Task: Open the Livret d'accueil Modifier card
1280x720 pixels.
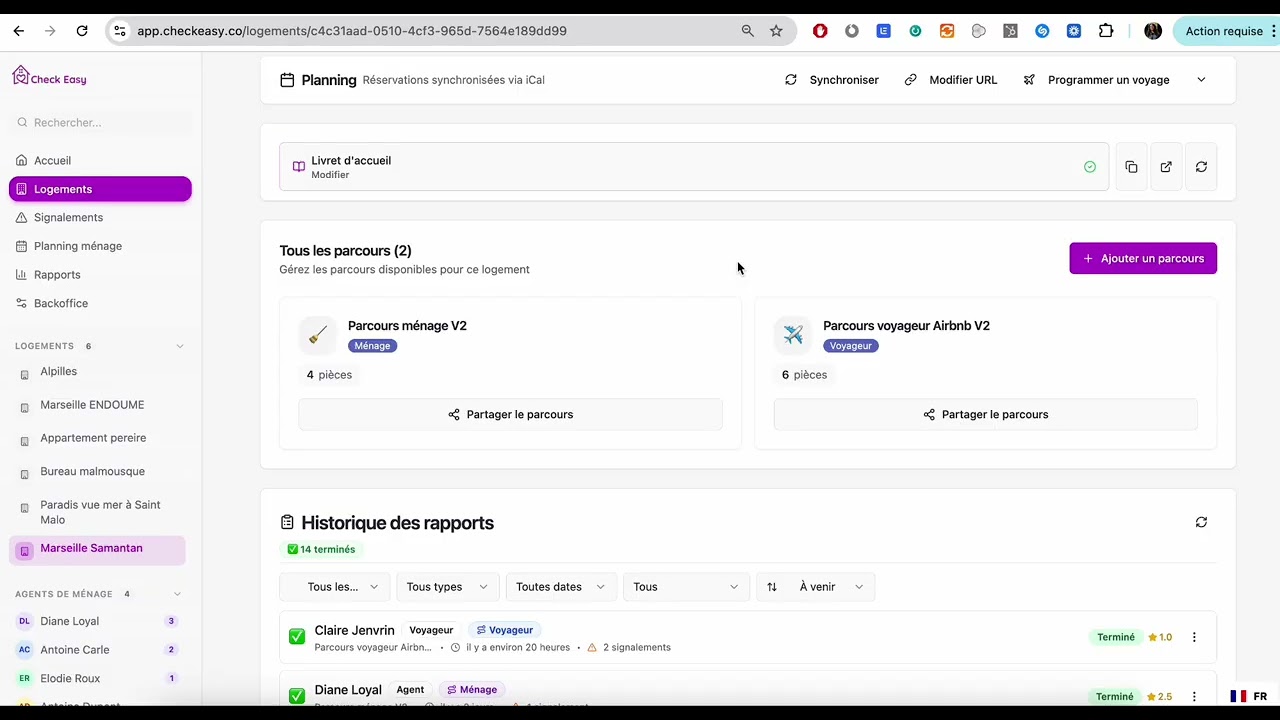Action: pyautogui.click(x=694, y=167)
